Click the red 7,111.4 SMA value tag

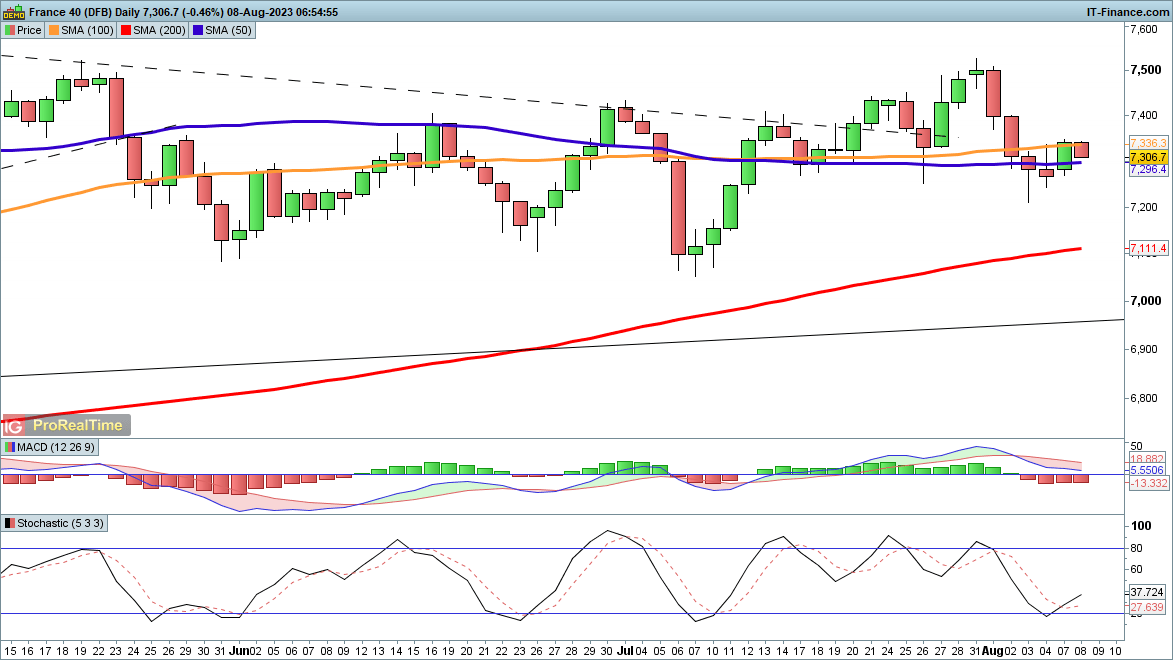tap(1148, 248)
